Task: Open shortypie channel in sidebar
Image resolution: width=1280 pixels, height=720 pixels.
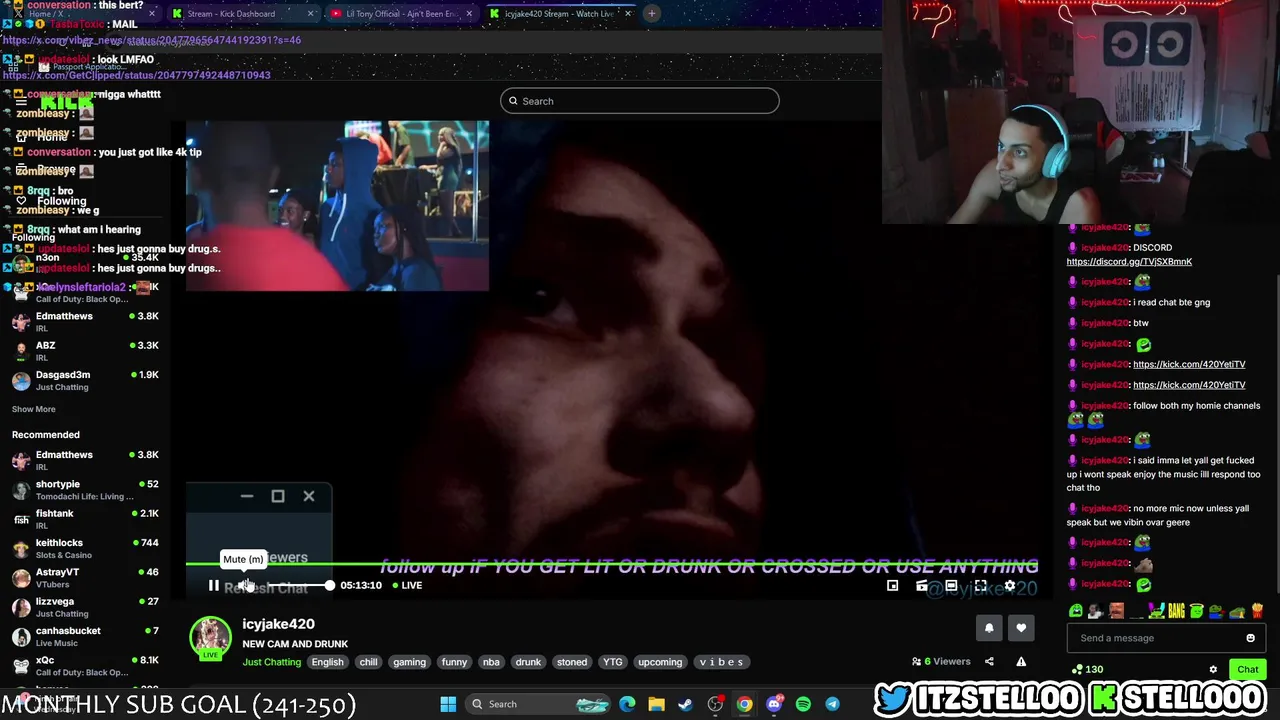Action: point(84,490)
